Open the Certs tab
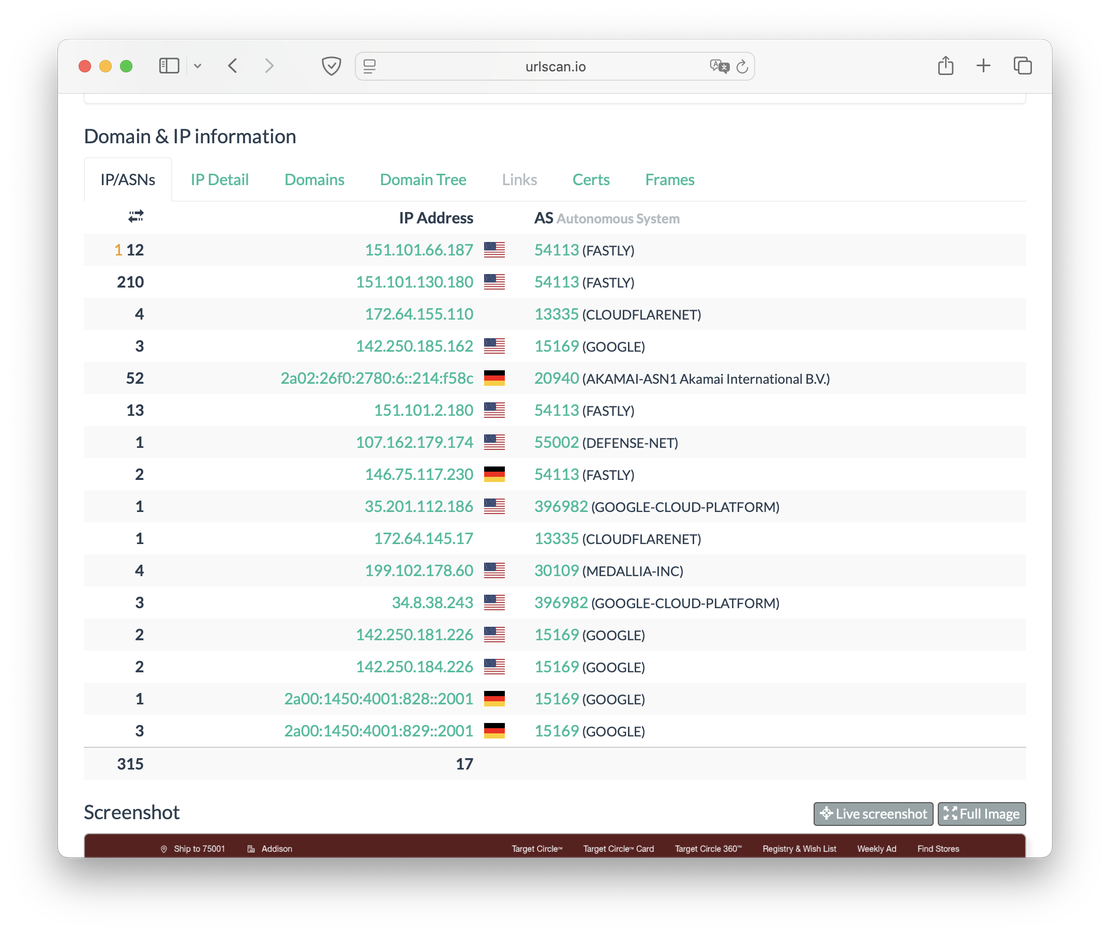1110x934 pixels. [x=591, y=180]
